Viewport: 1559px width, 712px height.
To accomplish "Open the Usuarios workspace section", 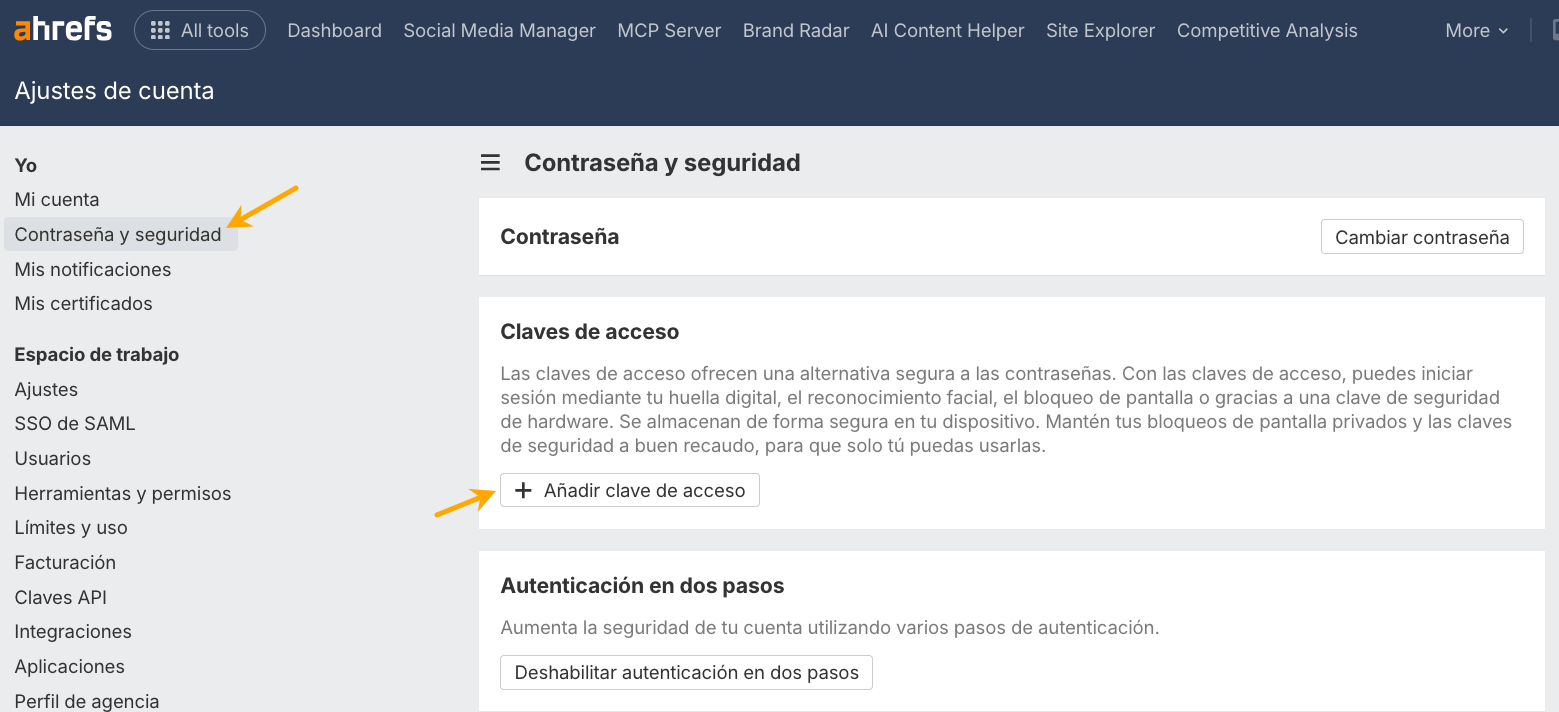I will click(x=52, y=458).
